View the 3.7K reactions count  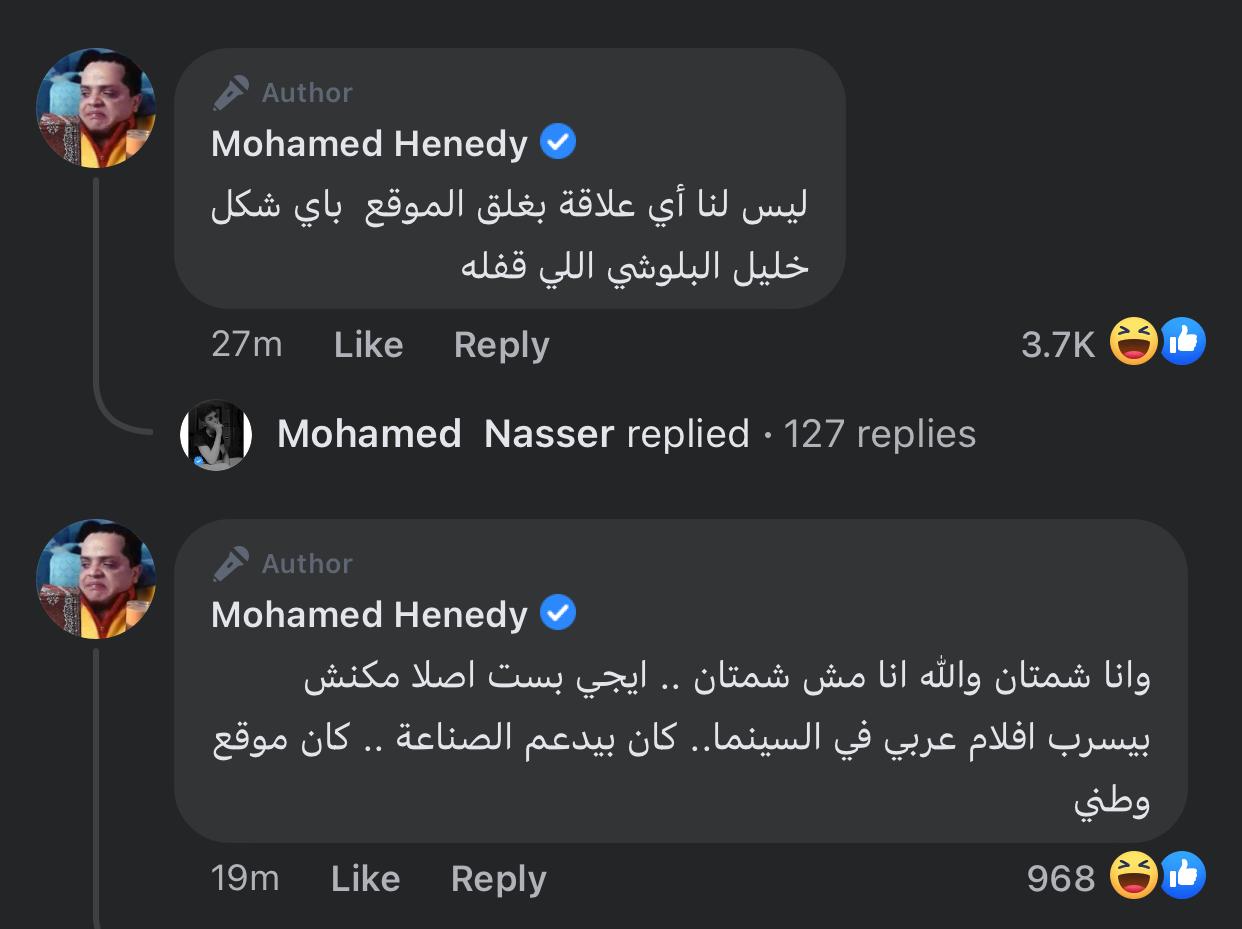(1058, 345)
